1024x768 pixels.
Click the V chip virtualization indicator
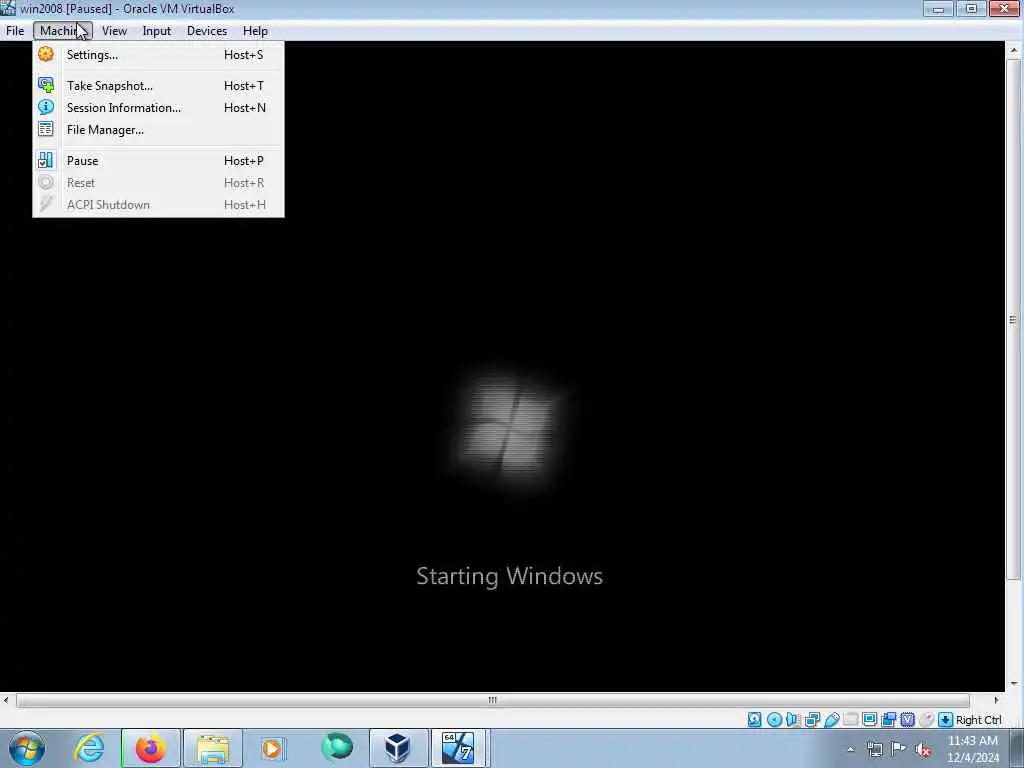point(908,720)
